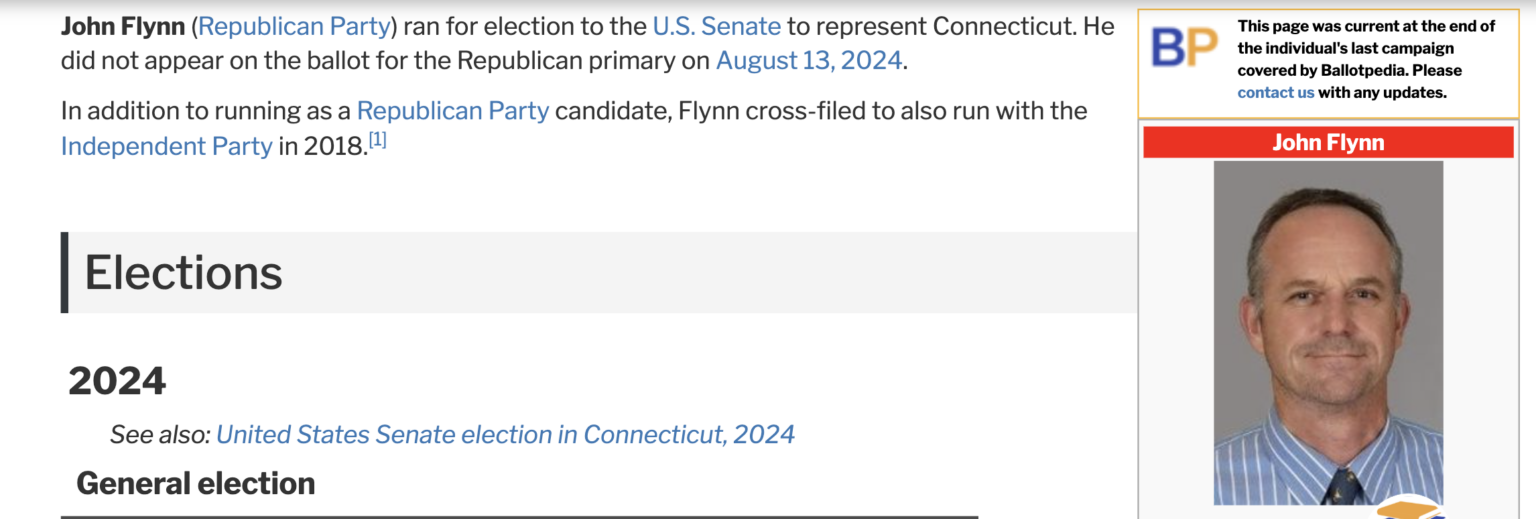Open United States Senate election in Connecticut, 2024

(x=505, y=434)
